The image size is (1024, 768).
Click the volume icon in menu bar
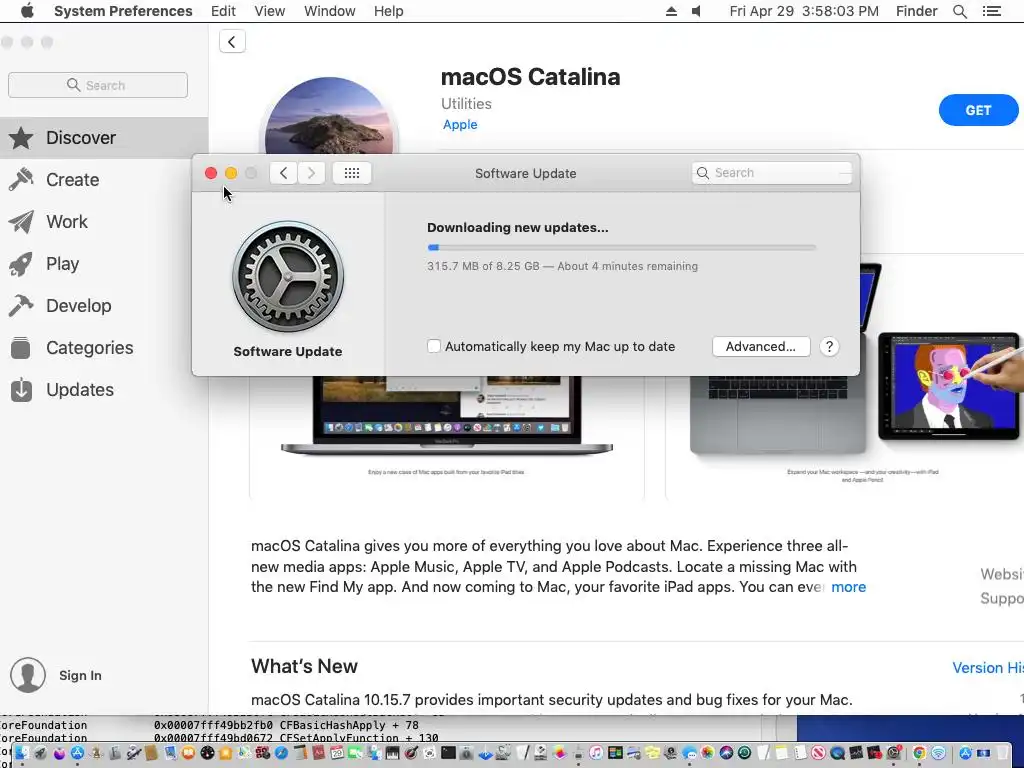click(696, 11)
